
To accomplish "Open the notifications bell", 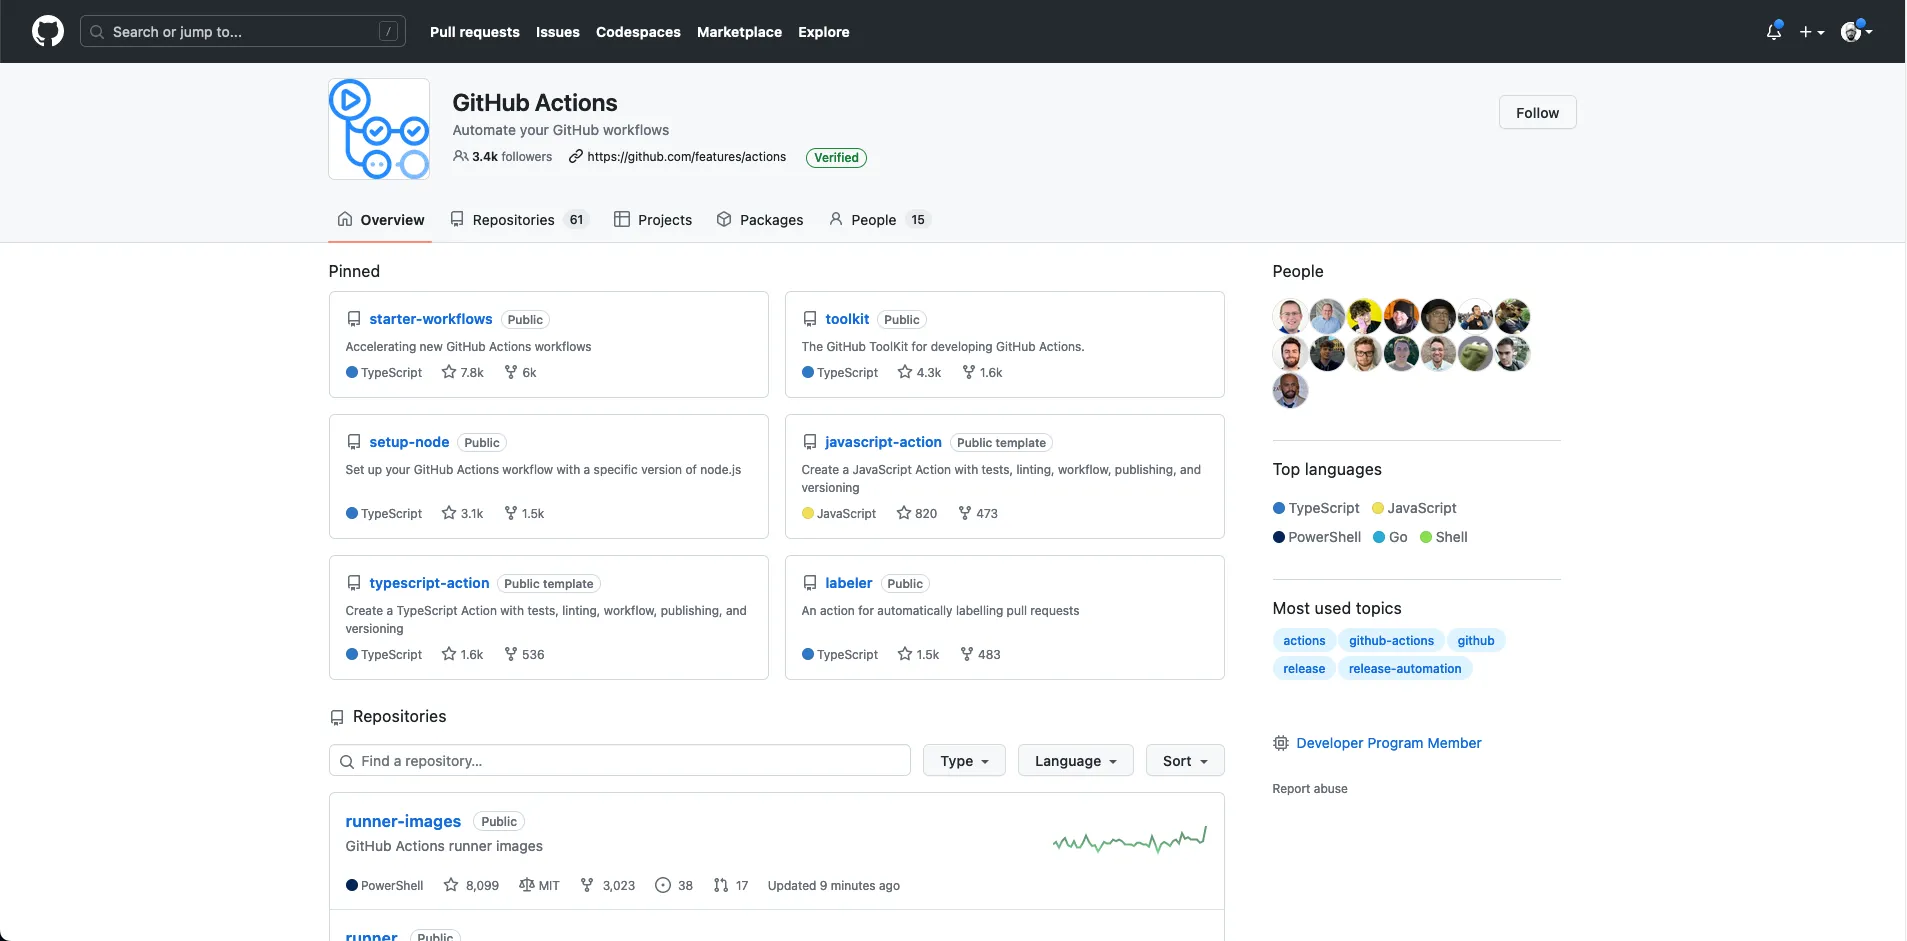I will (x=1773, y=32).
